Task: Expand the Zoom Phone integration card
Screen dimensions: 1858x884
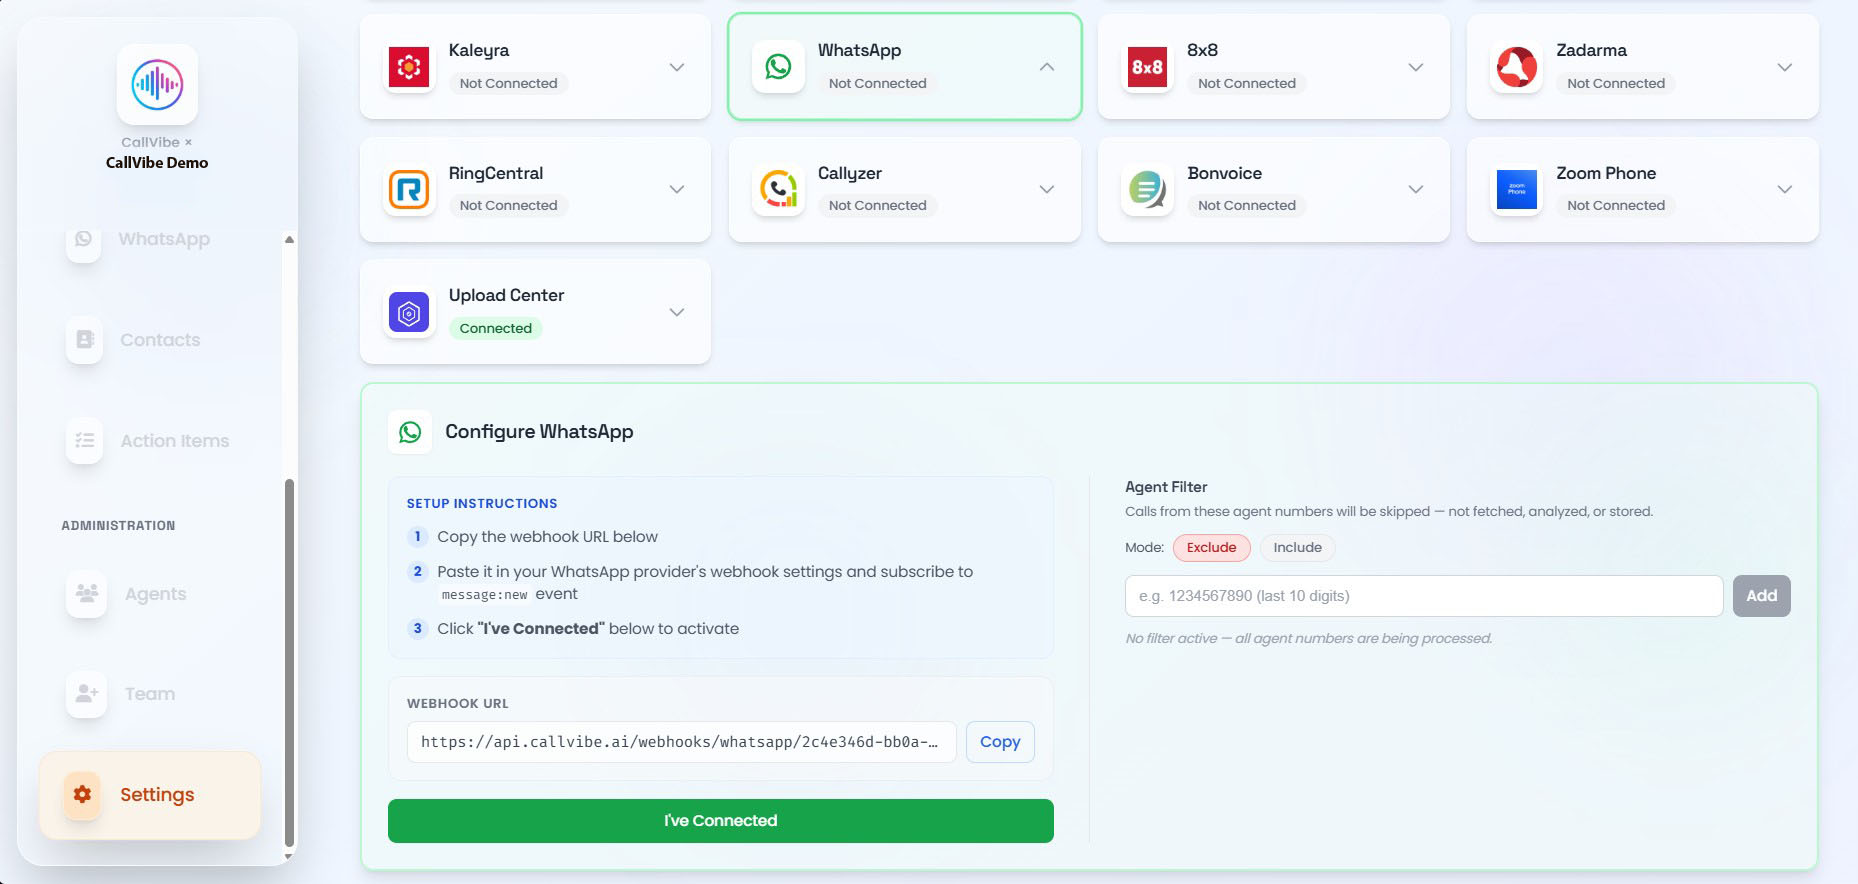Action: tap(1785, 189)
